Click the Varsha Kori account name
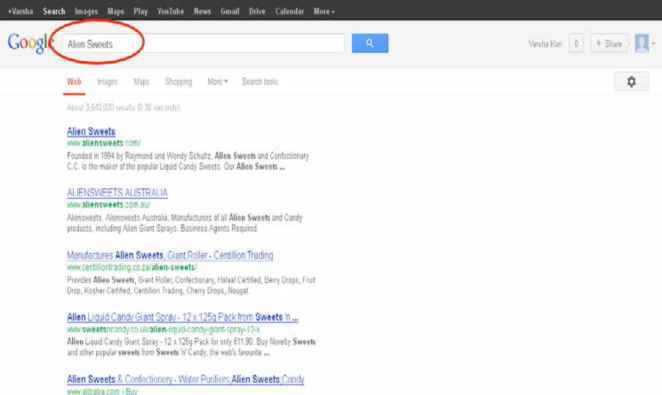662x395 pixels. (x=545, y=44)
